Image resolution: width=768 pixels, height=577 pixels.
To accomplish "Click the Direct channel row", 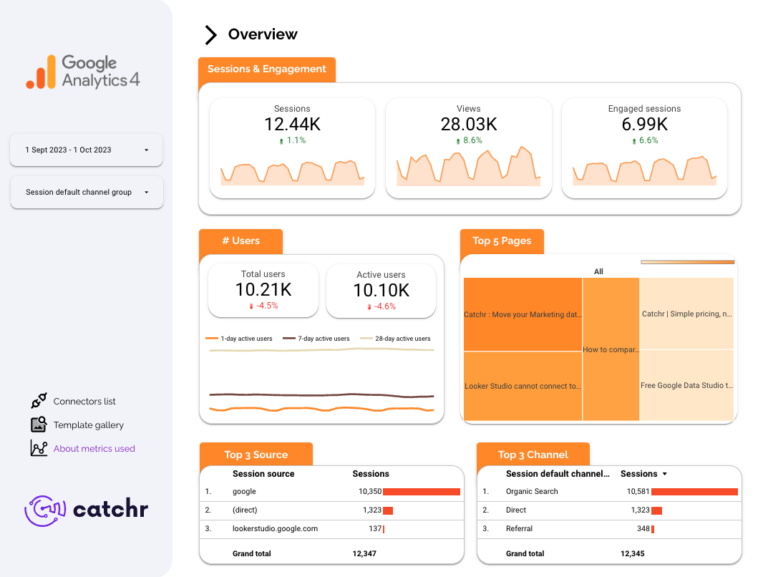I will 609,510.
